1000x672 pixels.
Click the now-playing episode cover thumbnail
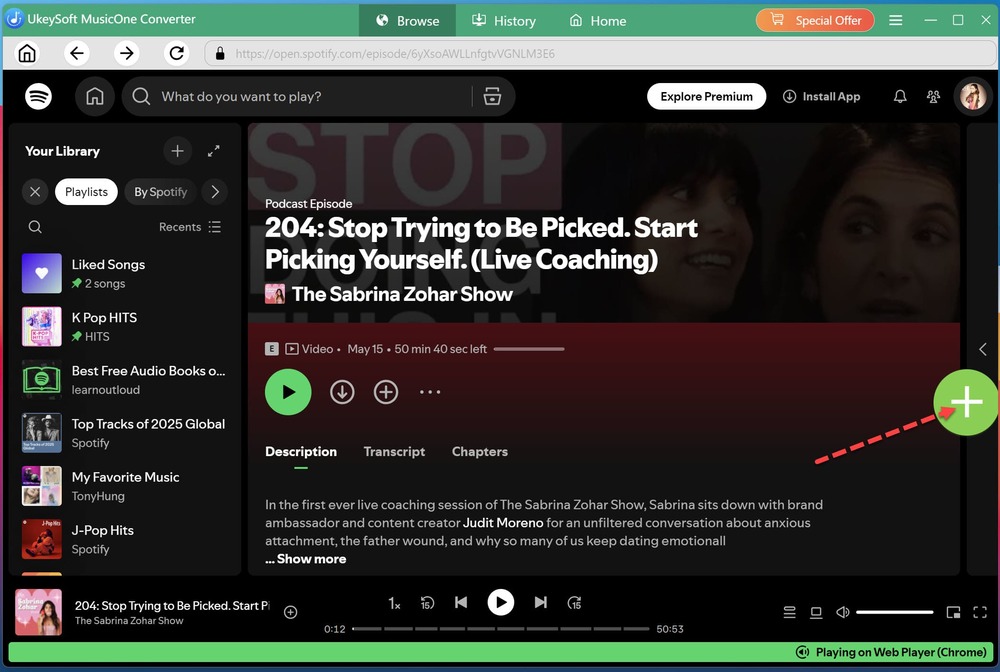pos(38,612)
